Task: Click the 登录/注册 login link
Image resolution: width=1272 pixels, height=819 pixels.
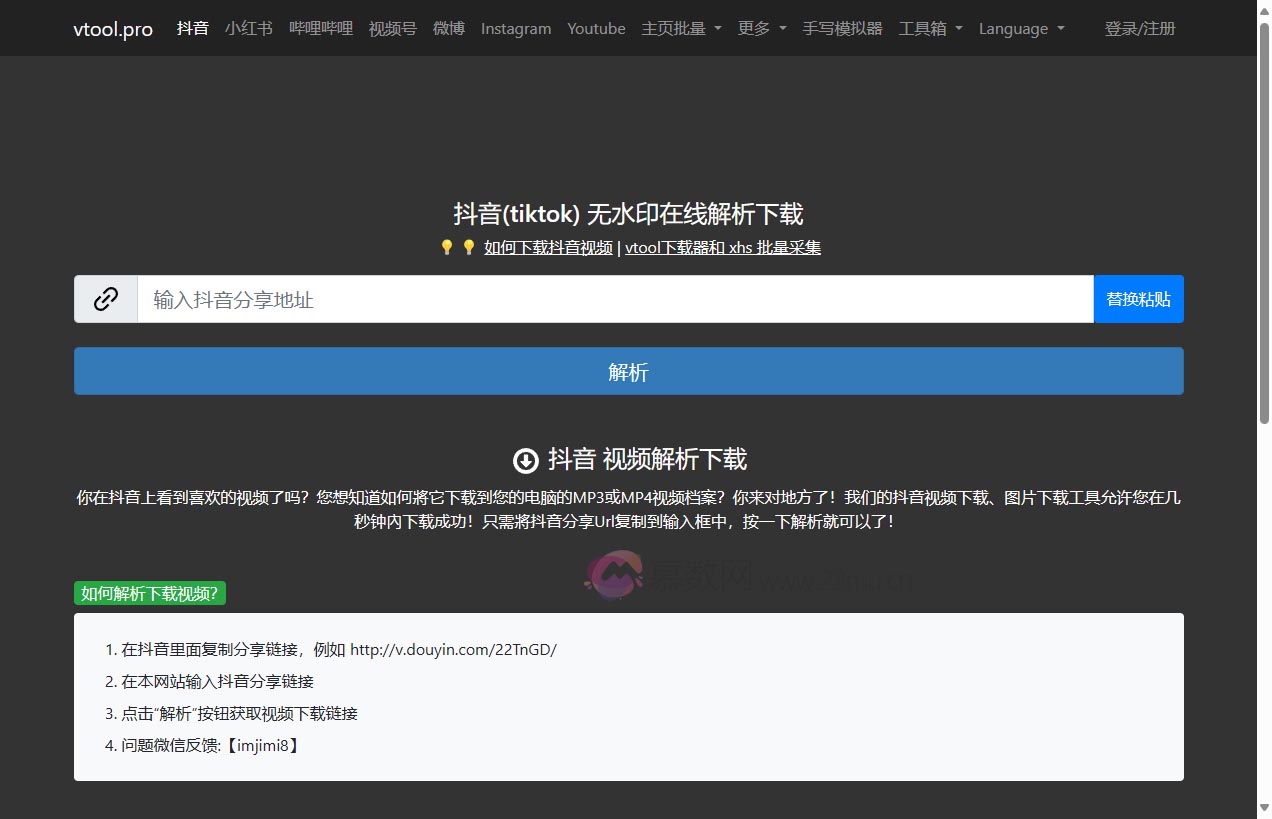Action: pyautogui.click(x=1139, y=29)
